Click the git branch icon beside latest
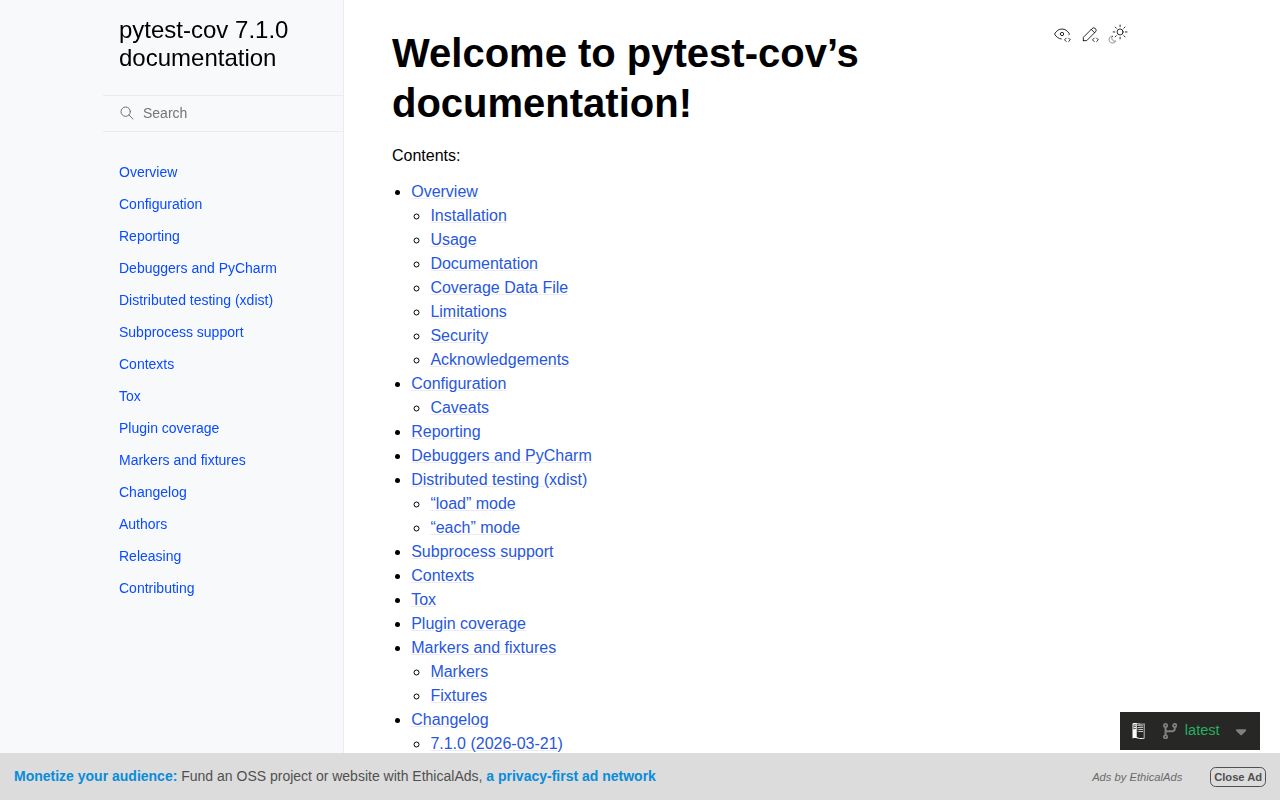Image resolution: width=1280 pixels, height=800 pixels. tap(1169, 731)
